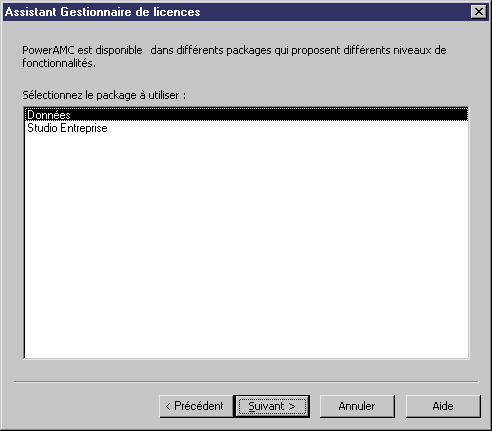
Task: Click the Suivant > button
Action: pos(272,406)
